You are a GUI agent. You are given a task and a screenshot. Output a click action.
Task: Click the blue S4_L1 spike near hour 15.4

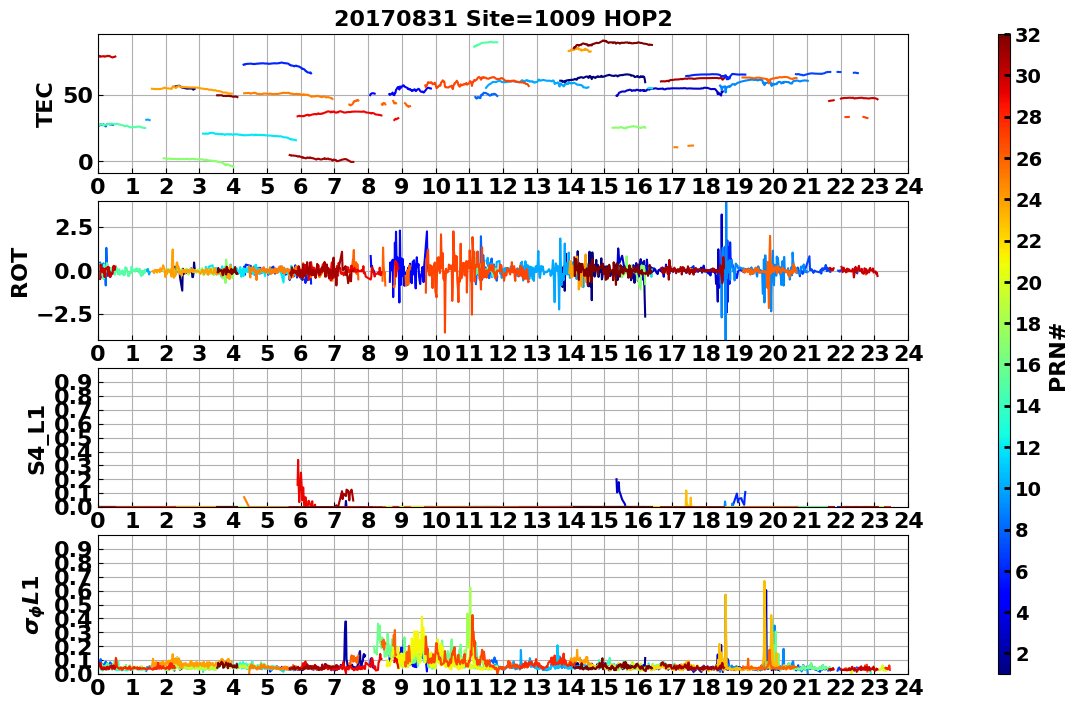(618, 491)
